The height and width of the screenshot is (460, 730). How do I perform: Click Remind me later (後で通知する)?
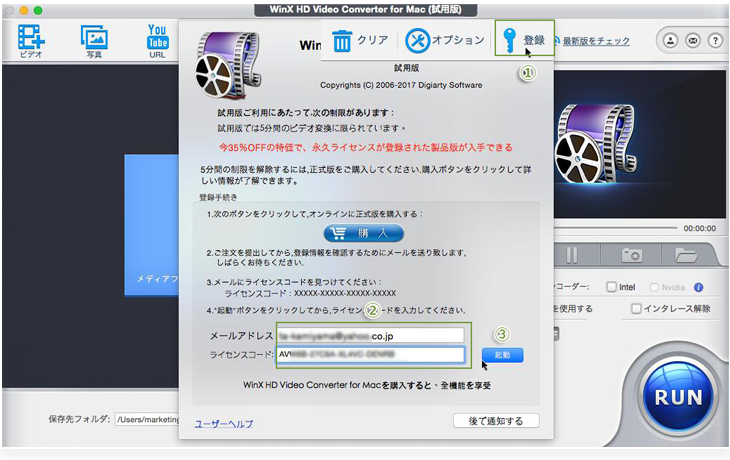click(x=496, y=421)
